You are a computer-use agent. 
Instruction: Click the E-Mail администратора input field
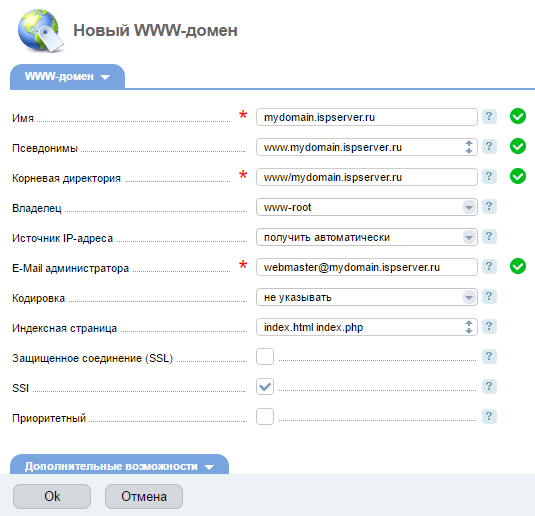click(x=366, y=267)
